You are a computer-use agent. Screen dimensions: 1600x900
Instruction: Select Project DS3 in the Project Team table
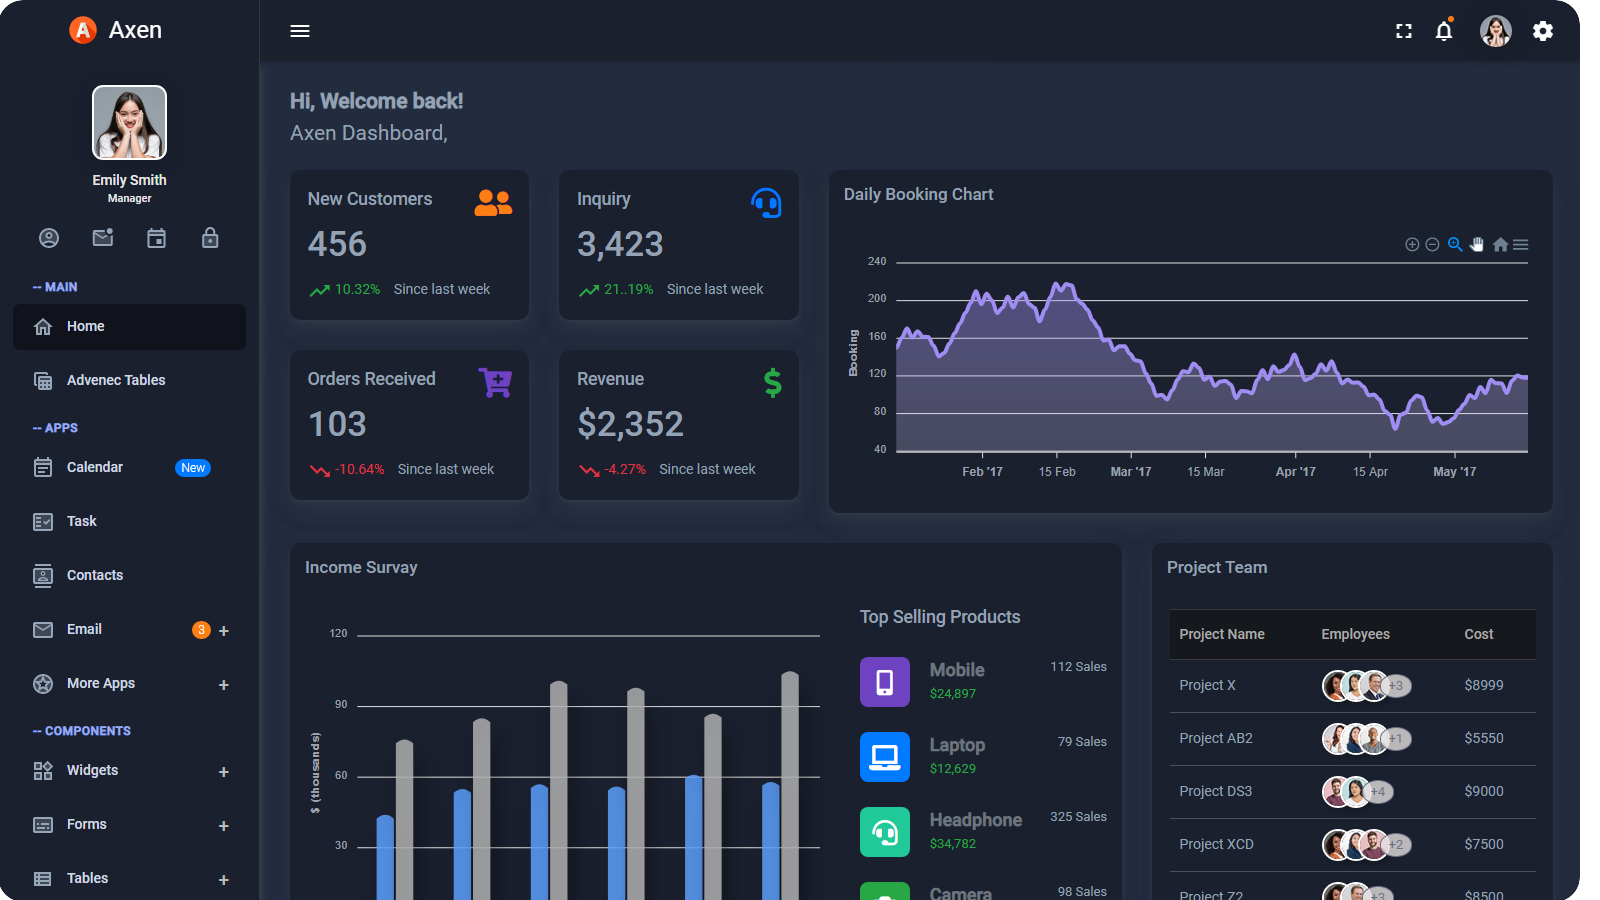tap(1216, 791)
